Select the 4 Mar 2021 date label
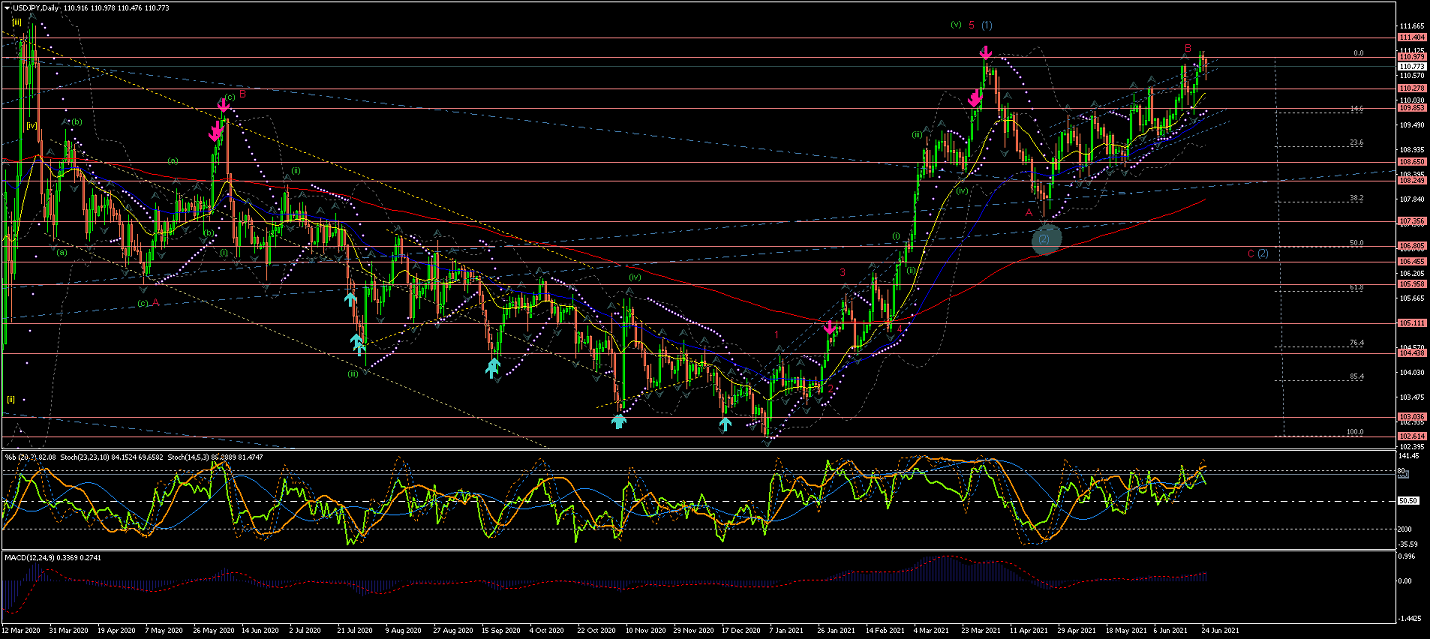Image resolution: width=1430 pixels, height=639 pixels. pos(931,631)
